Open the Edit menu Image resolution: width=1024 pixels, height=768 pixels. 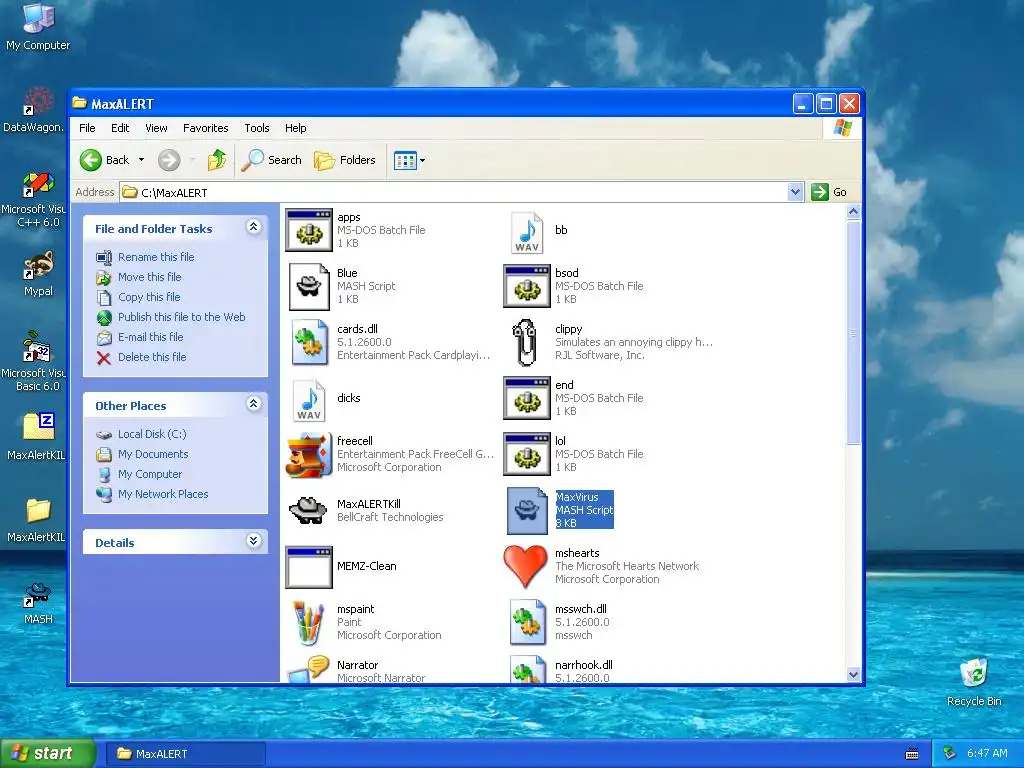click(120, 128)
